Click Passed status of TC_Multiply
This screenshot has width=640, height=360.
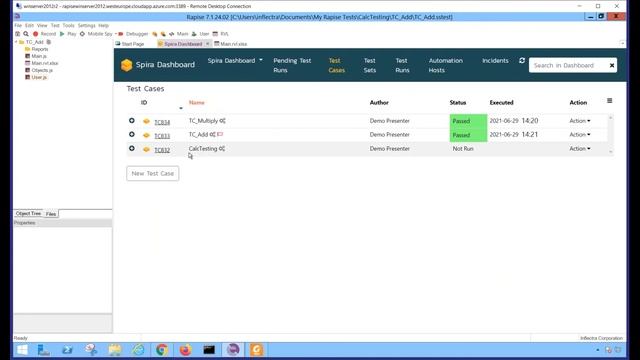coord(468,121)
